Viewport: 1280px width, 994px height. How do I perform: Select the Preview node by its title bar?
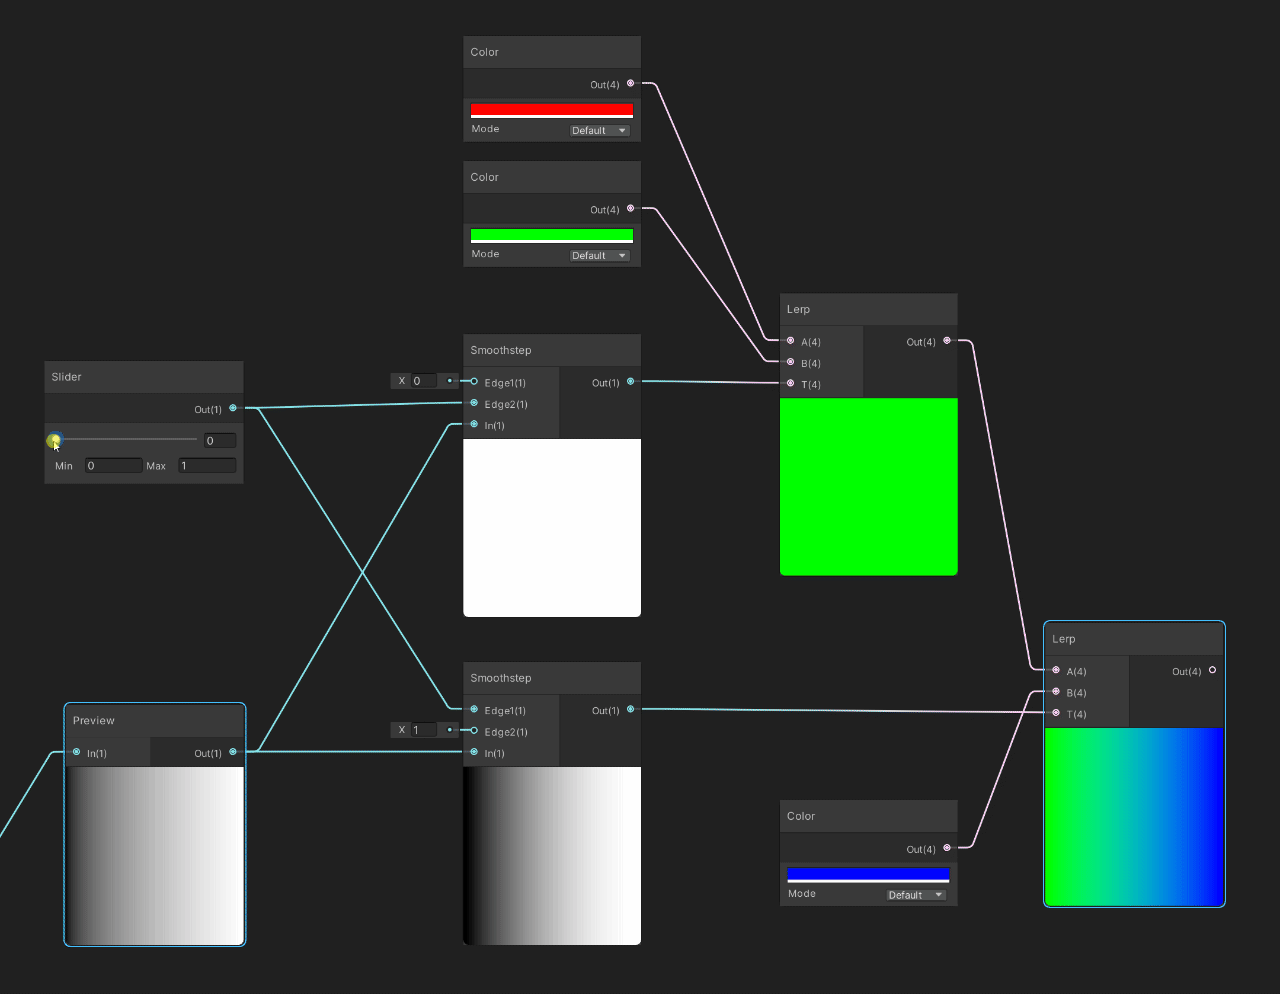pos(155,721)
